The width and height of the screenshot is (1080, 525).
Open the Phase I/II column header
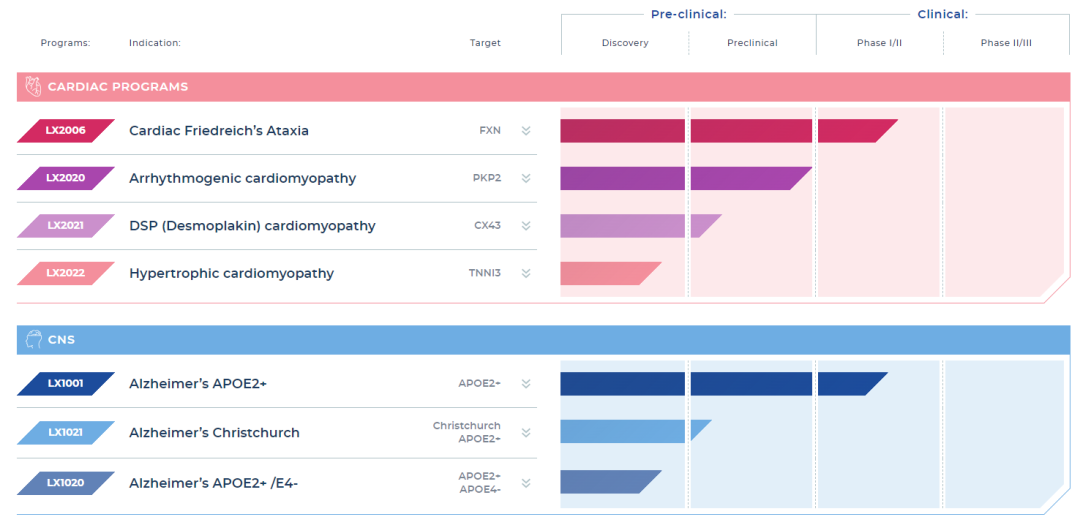879,43
